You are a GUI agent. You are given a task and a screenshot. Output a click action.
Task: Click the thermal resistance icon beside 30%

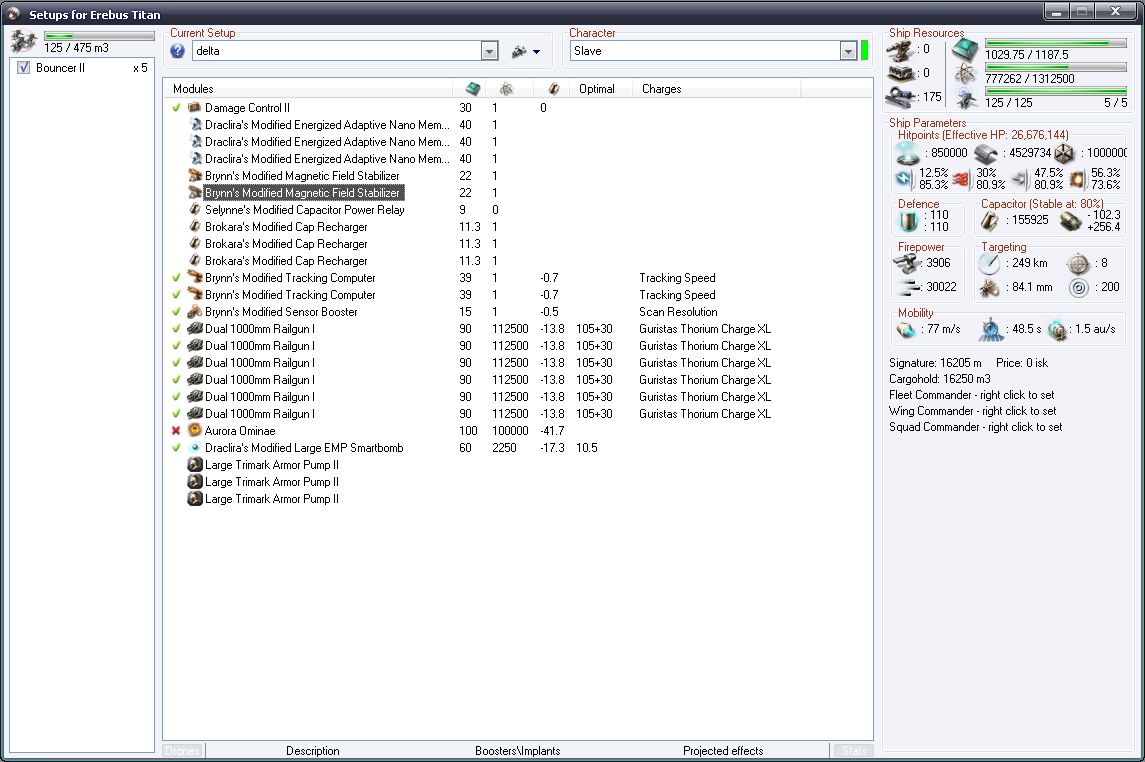coord(962,179)
